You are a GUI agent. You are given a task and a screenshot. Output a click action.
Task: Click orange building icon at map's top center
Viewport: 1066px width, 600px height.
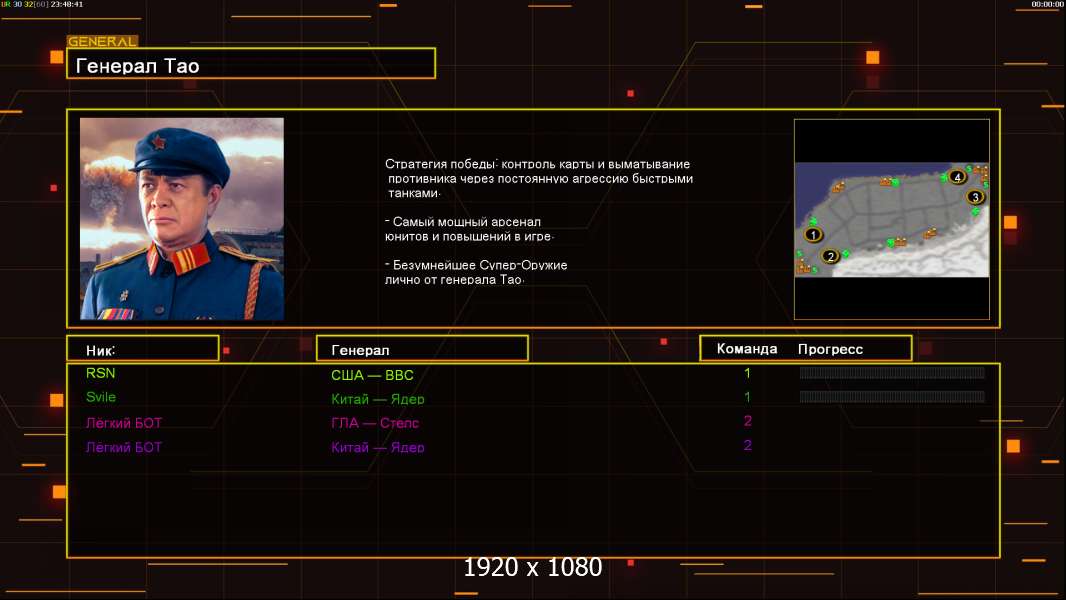[x=886, y=181]
